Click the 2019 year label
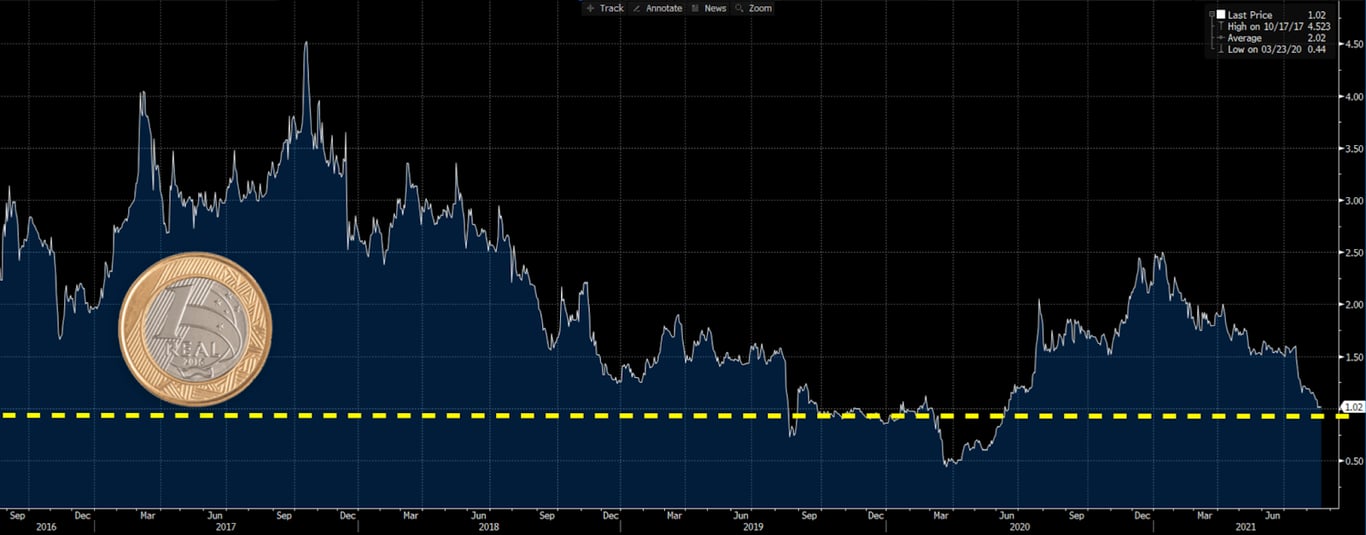 click(x=751, y=526)
